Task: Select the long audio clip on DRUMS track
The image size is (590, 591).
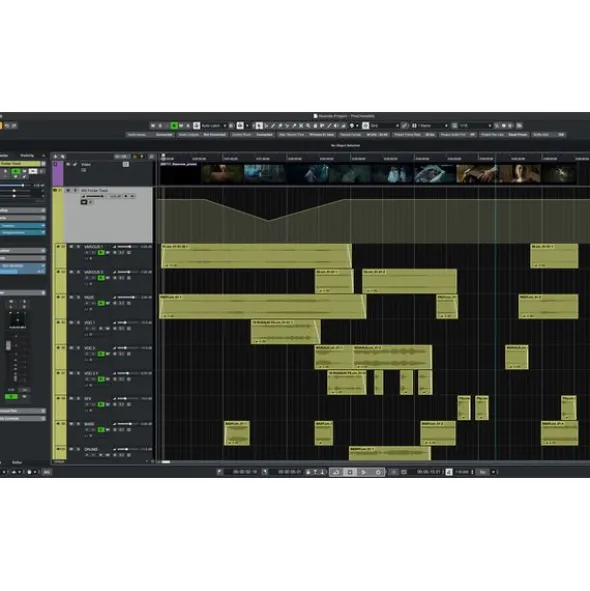Action: pyautogui.click(x=390, y=453)
